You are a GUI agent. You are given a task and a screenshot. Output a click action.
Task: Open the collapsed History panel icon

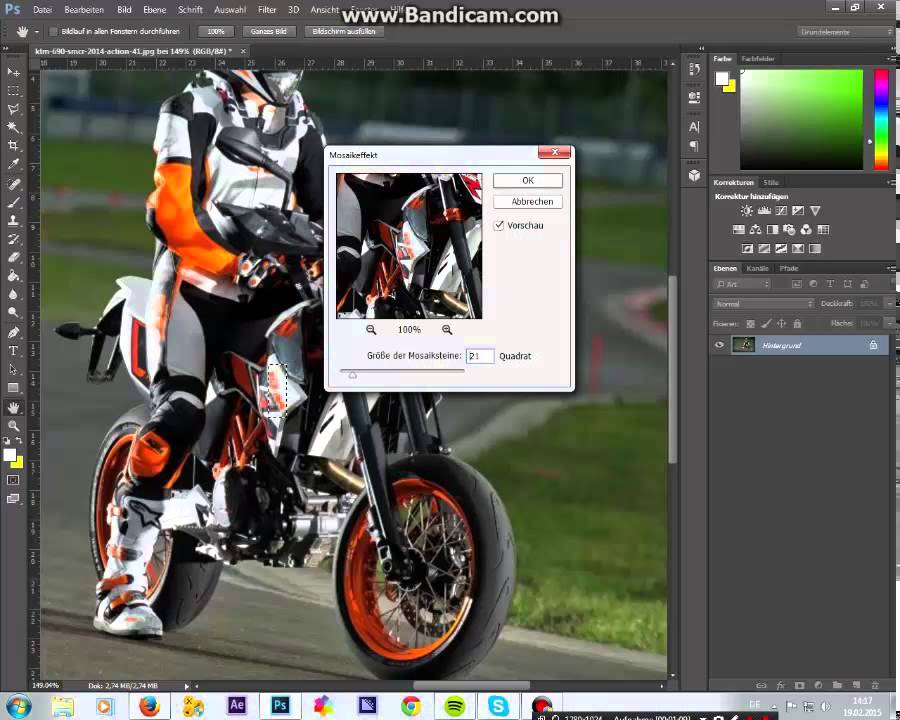click(x=695, y=69)
